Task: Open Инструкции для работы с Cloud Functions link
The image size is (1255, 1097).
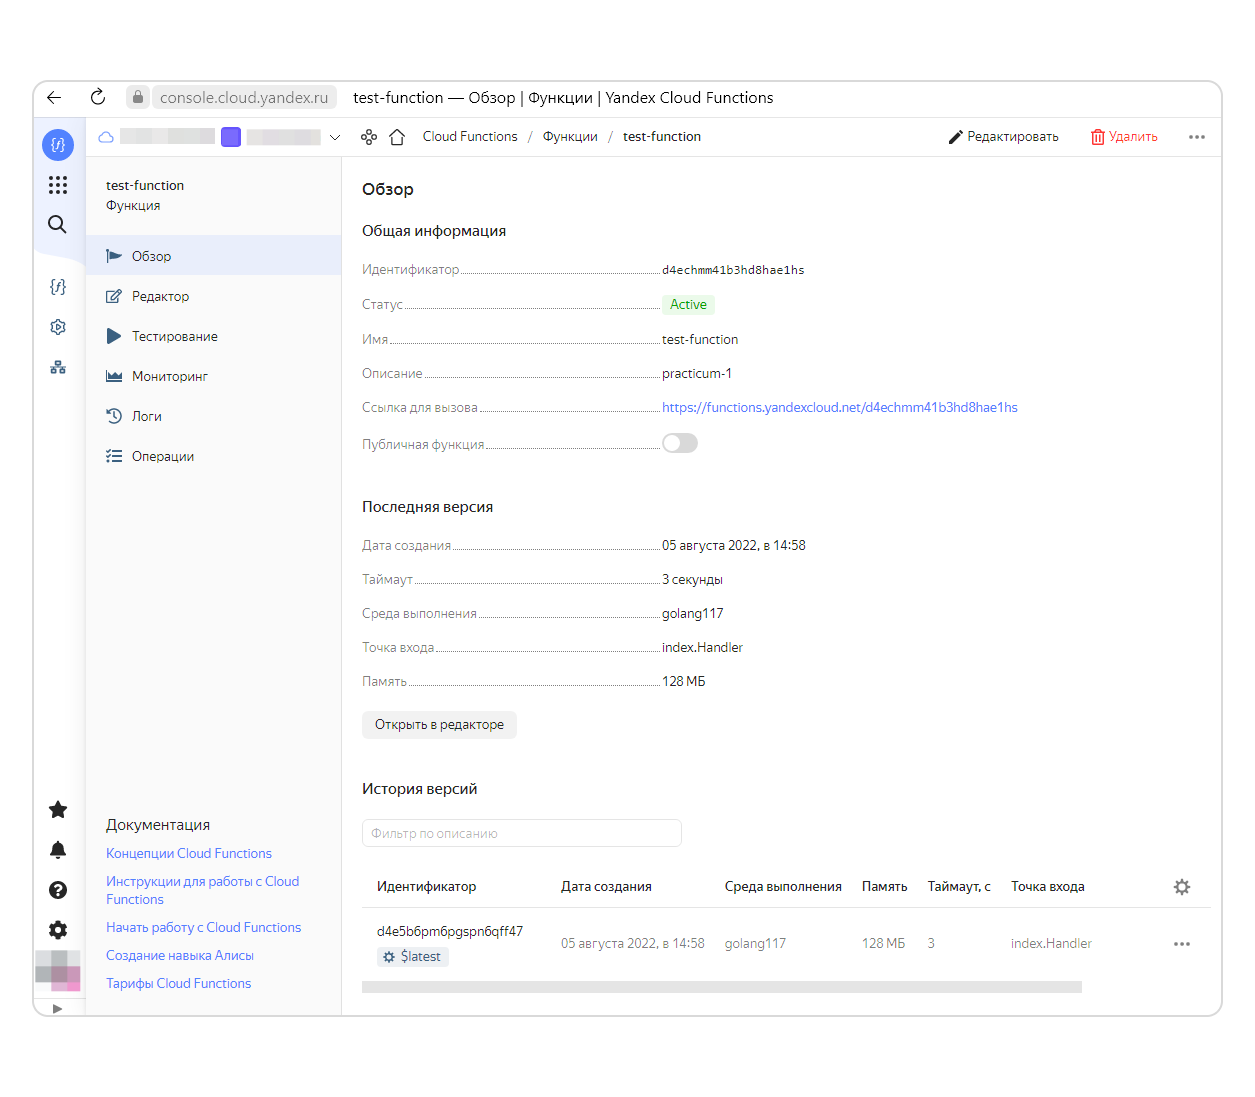Action: tap(203, 891)
